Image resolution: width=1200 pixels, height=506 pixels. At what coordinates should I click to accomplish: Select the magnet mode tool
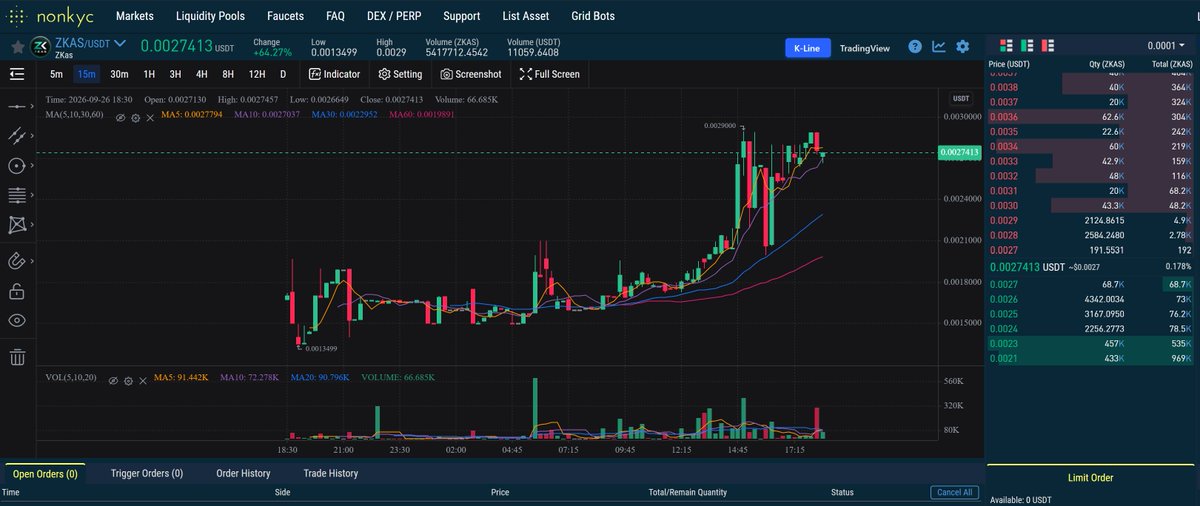point(15,261)
